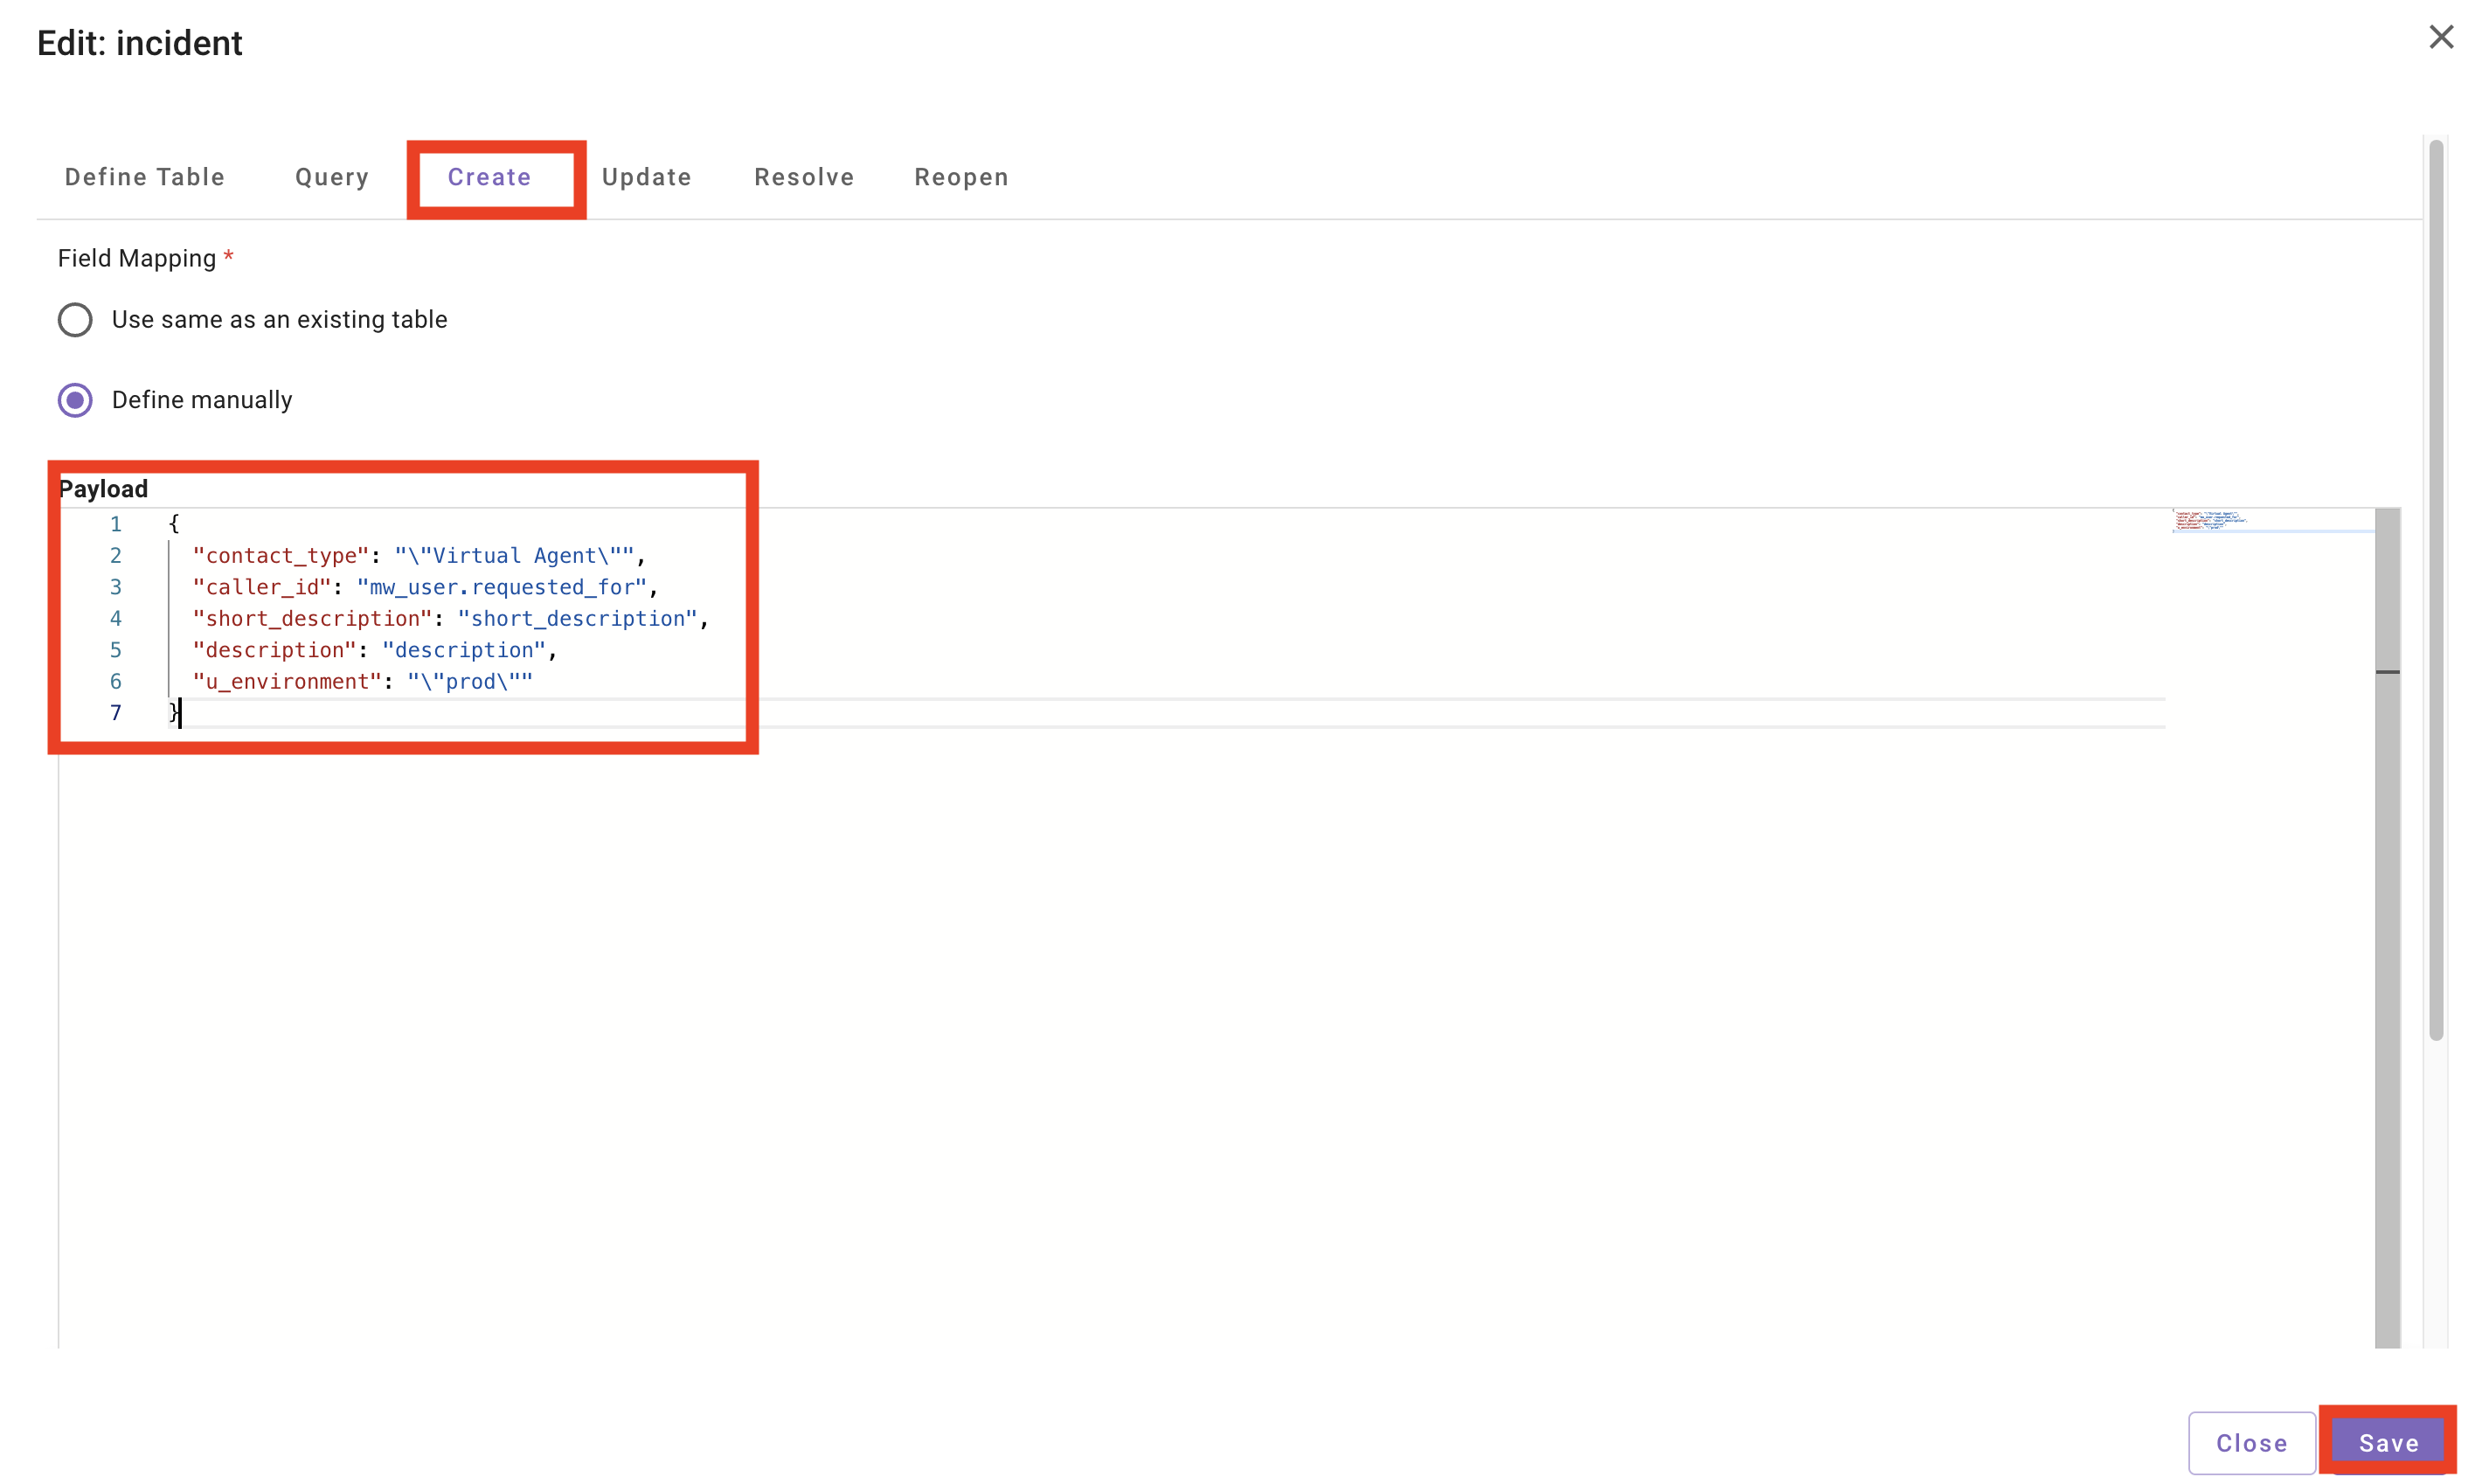The height and width of the screenshot is (1484, 2475).
Task: Click the payload editor scrollbar
Action: click(2387, 900)
